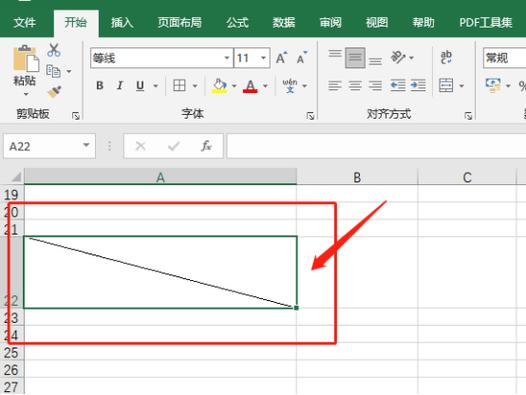
Task: Click the Paste clipboard icon
Action: pyautogui.click(x=26, y=58)
